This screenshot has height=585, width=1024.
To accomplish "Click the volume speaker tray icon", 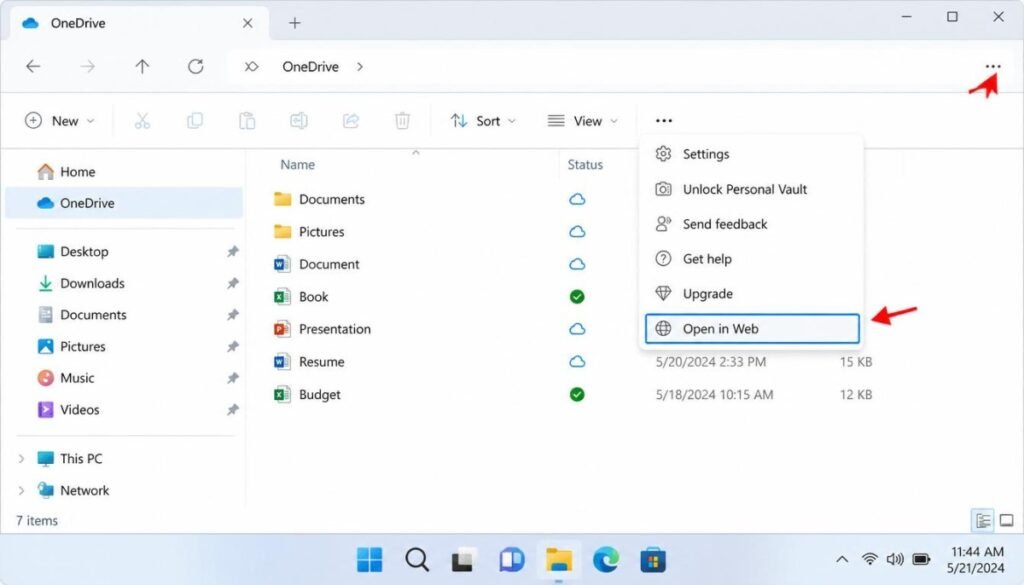I will (x=895, y=560).
